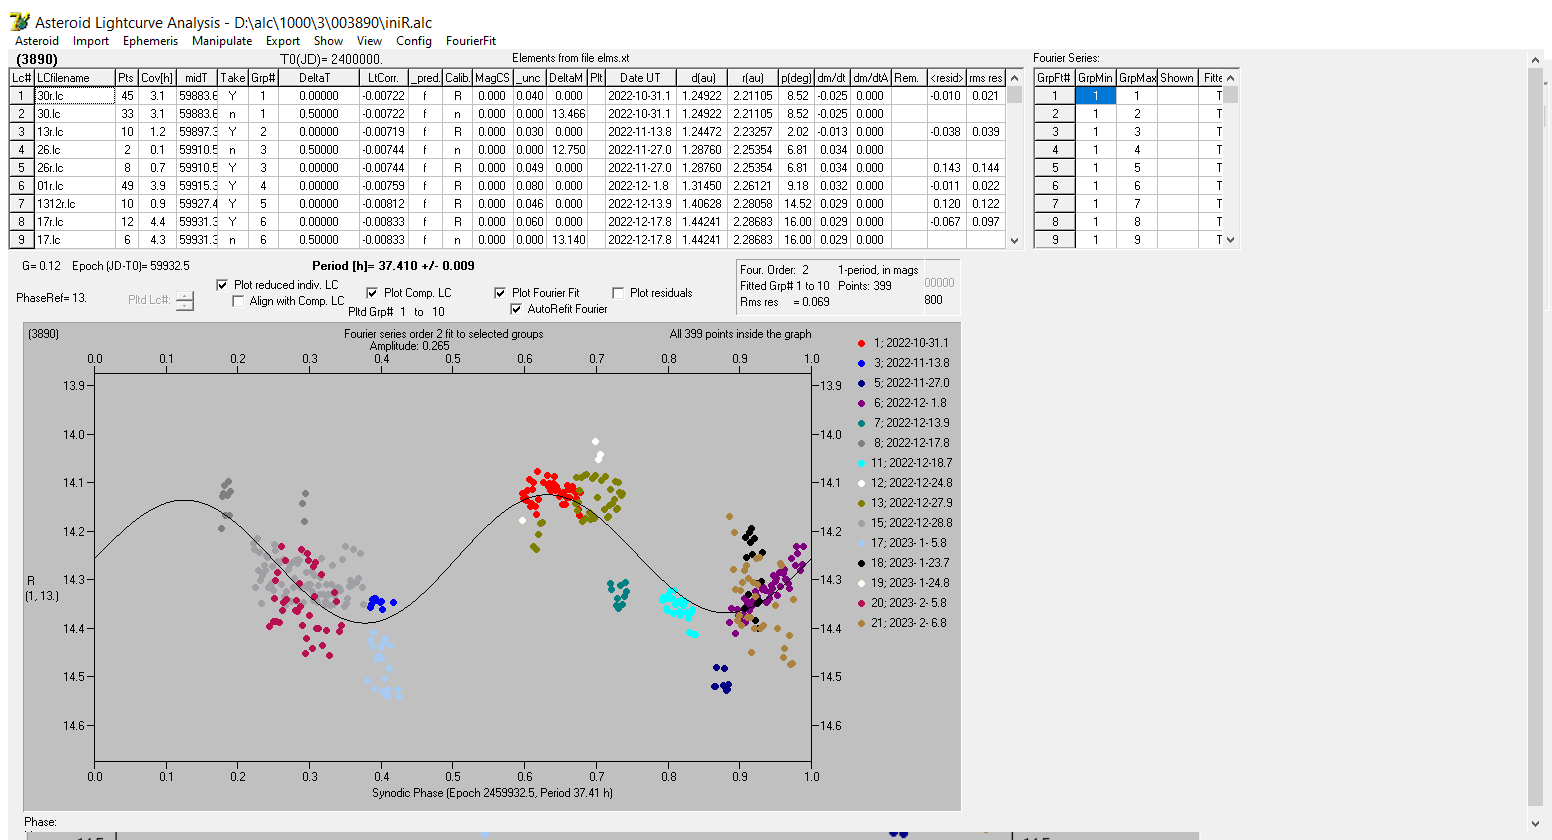Click the Asteroid Lightcurve Analysis title bar icon
Viewport: 1552px width, 840px height.
point(19,21)
